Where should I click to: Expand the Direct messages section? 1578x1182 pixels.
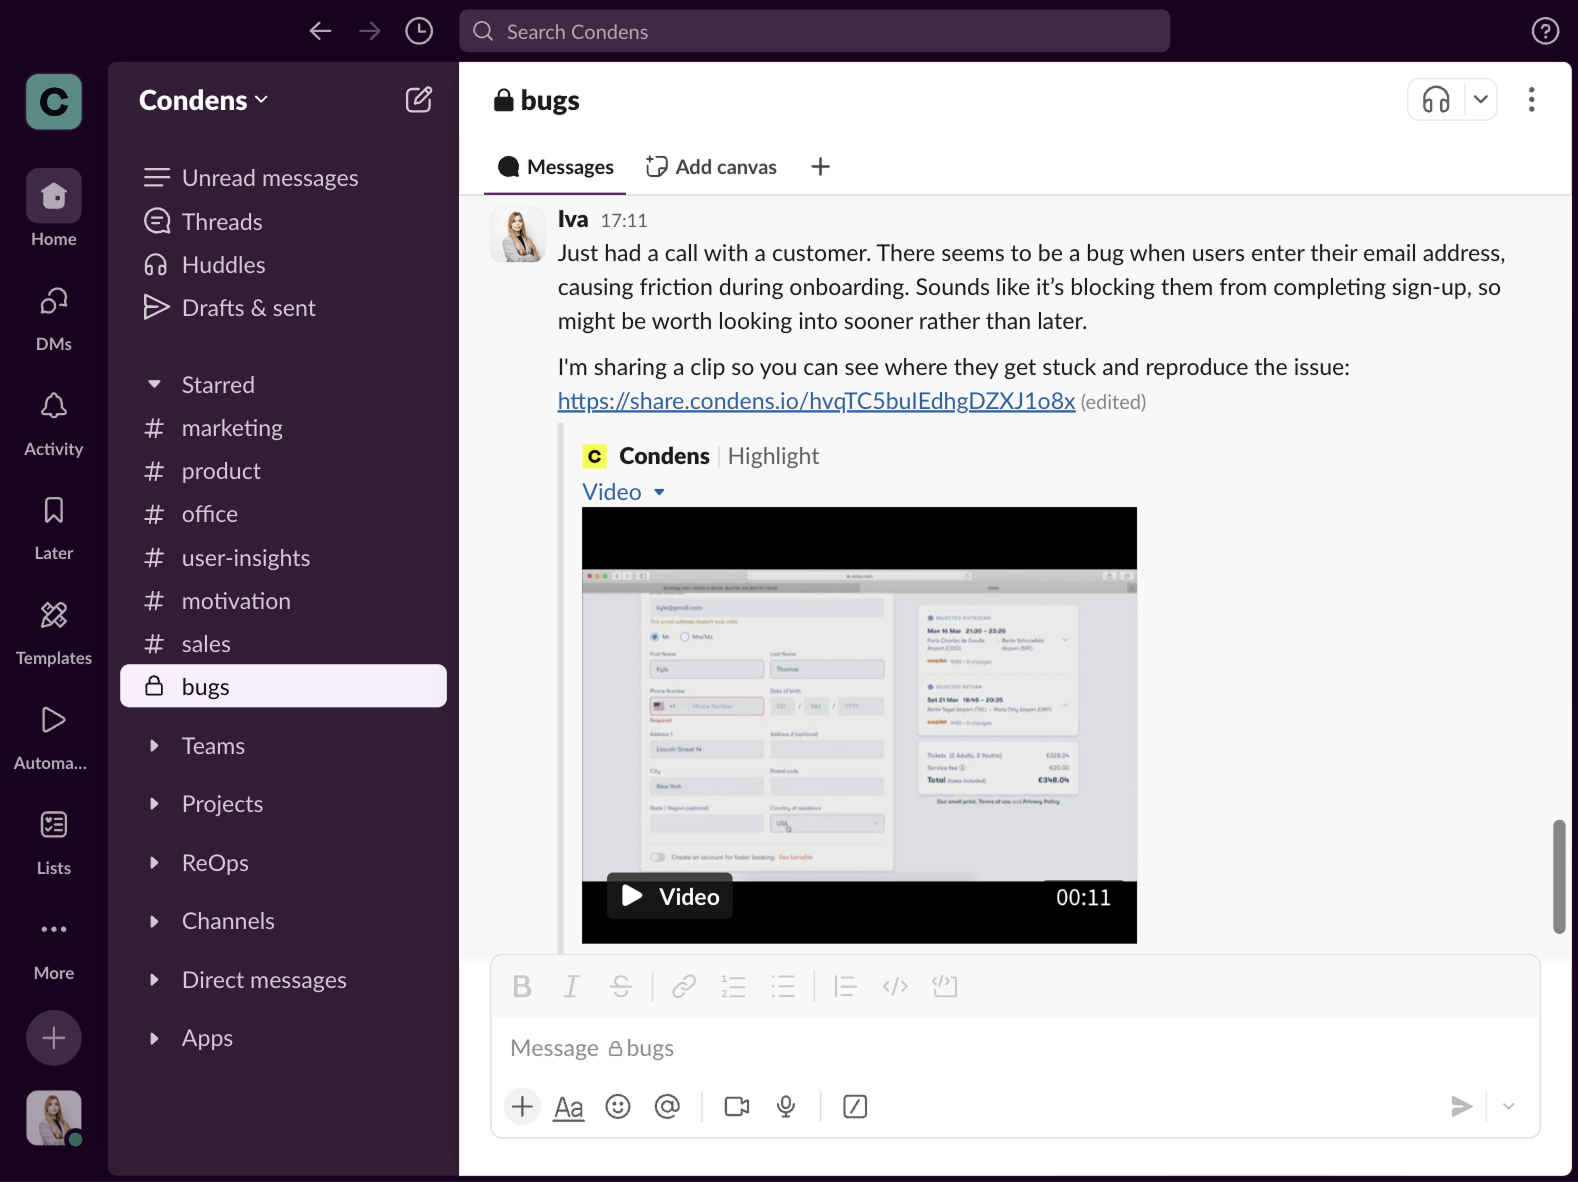click(x=154, y=979)
